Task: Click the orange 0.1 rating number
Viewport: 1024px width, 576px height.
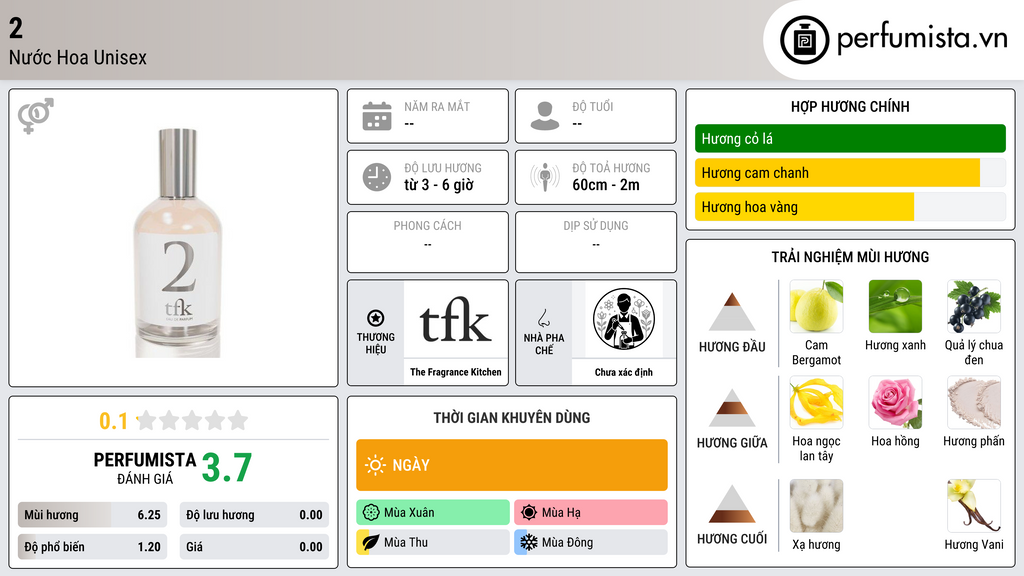Action: pos(113,421)
